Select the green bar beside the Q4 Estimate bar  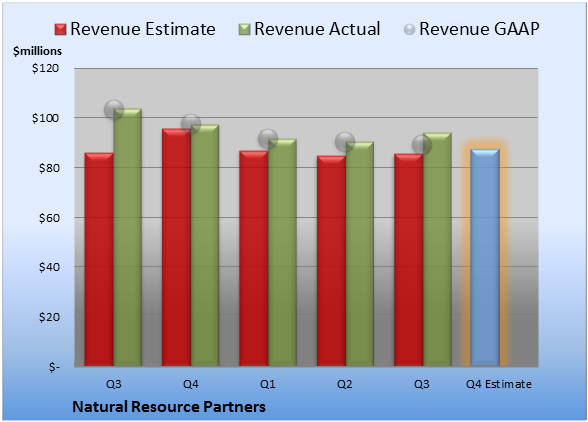tap(437, 249)
